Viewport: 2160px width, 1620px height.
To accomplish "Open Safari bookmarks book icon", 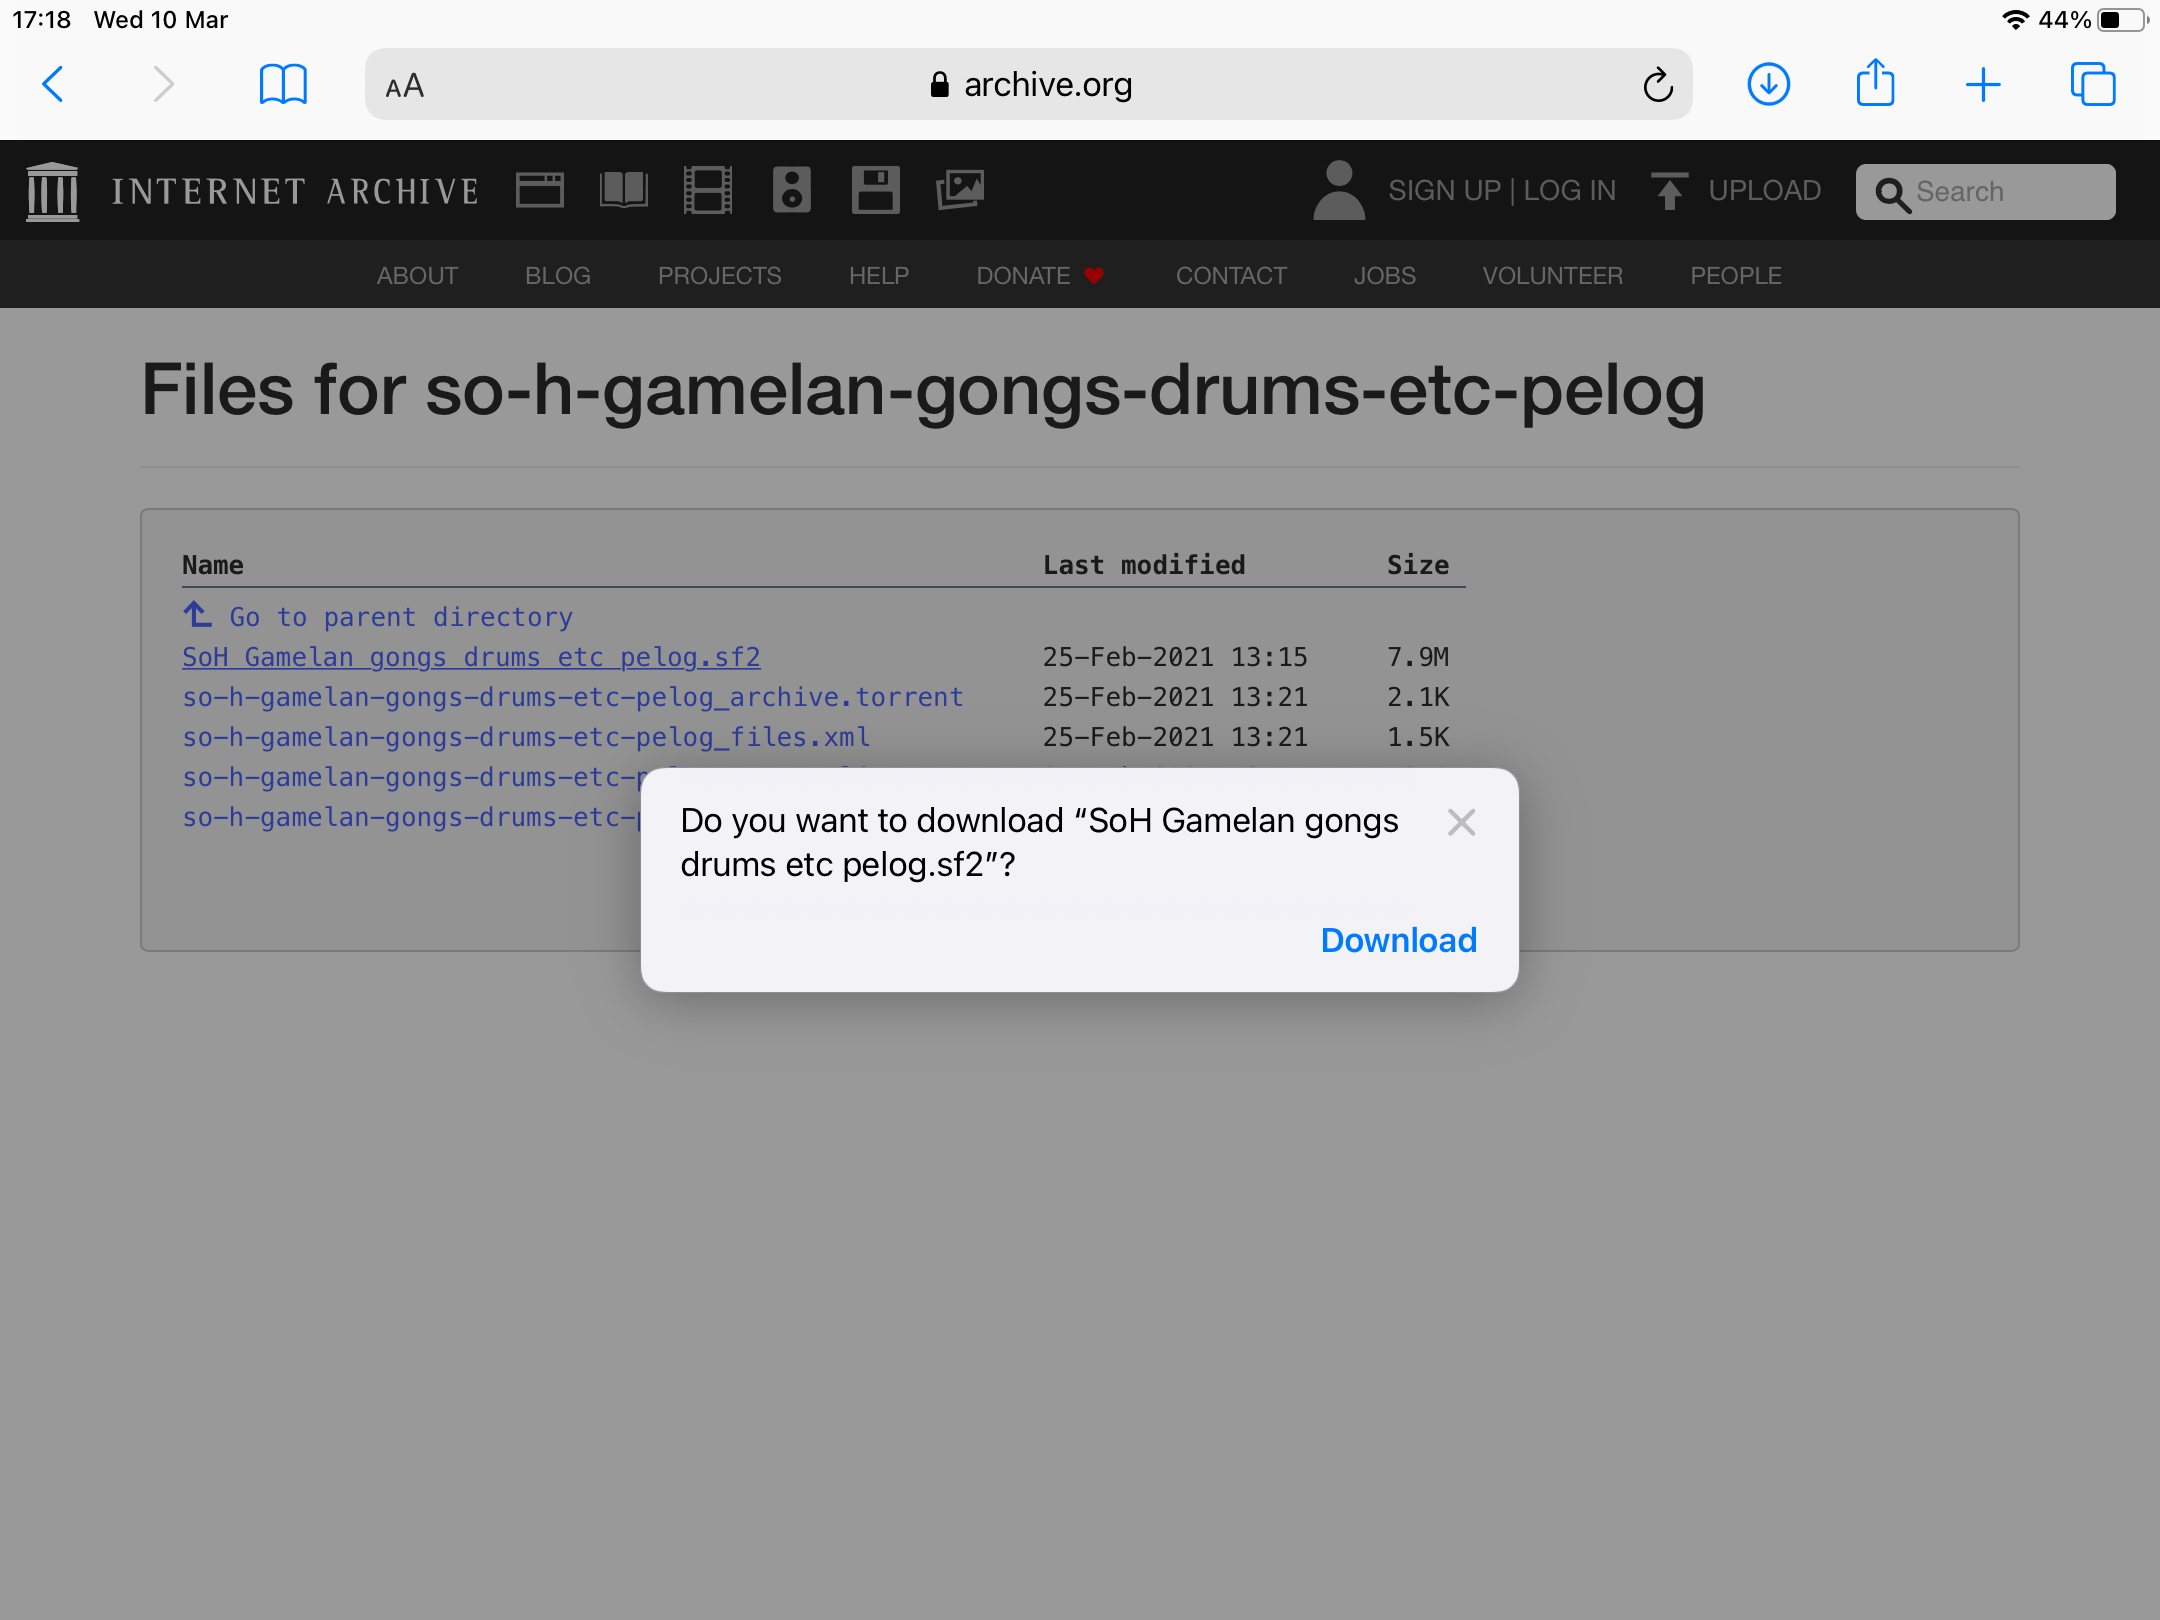I will pos(283,85).
